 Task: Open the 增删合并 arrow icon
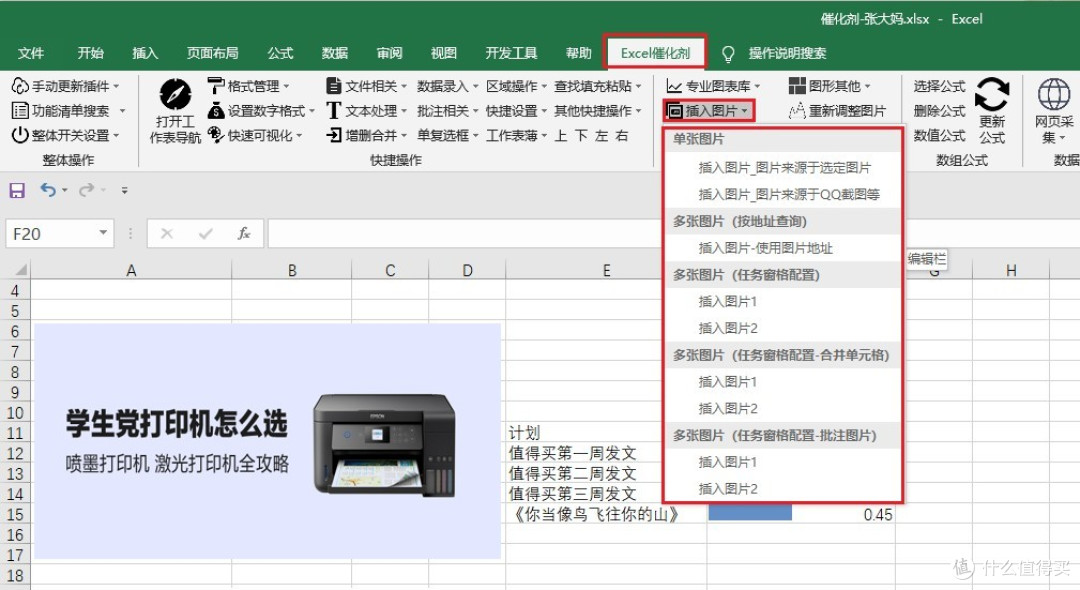(333, 133)
